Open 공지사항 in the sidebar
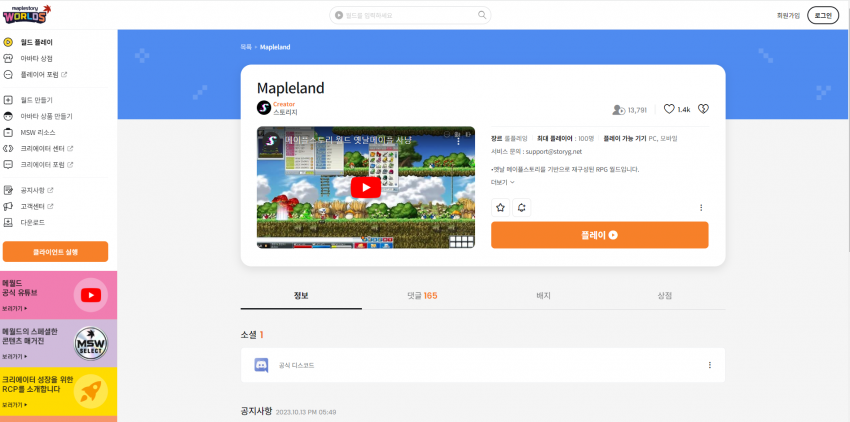 [36, 190]
